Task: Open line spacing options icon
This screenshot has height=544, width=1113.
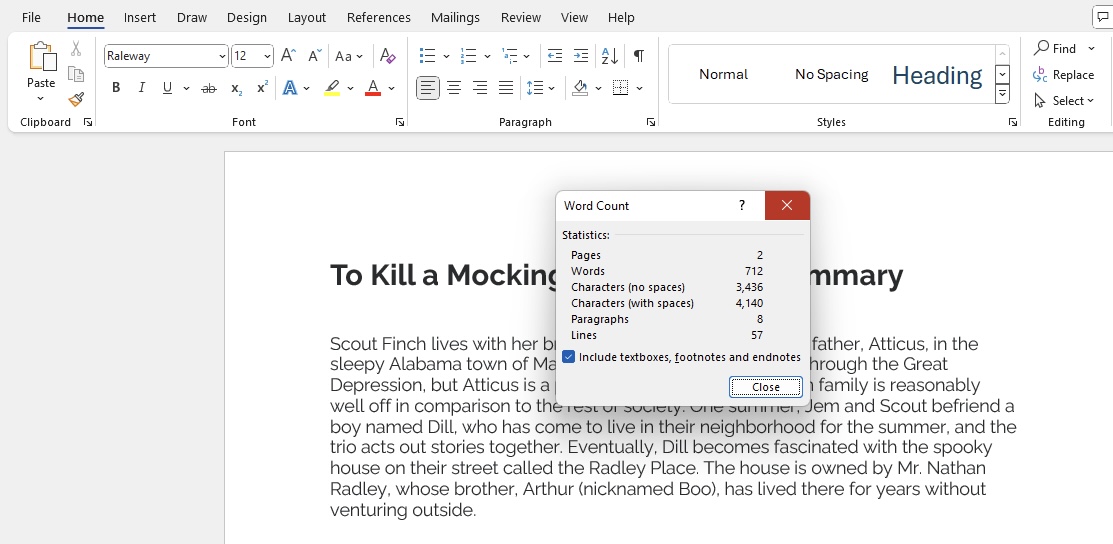Action: point(534,88)
